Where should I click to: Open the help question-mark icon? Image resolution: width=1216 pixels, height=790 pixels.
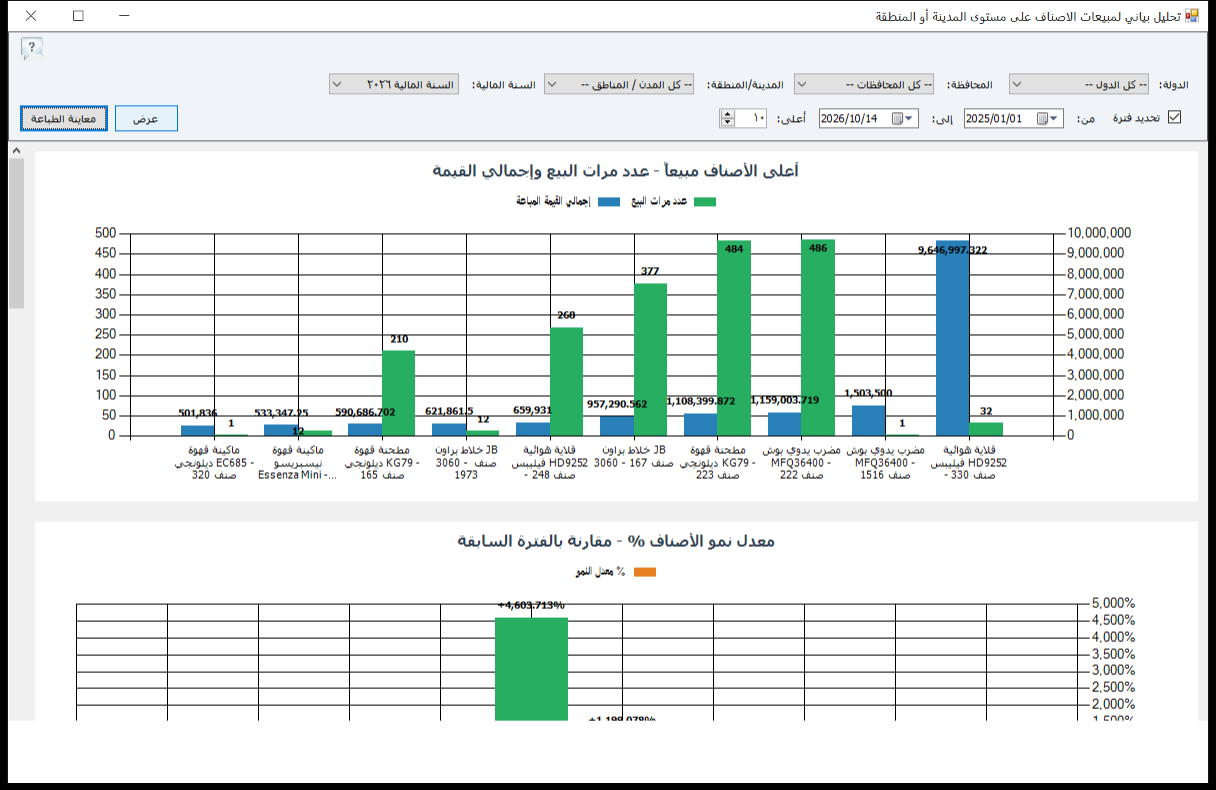coord(32,48)
